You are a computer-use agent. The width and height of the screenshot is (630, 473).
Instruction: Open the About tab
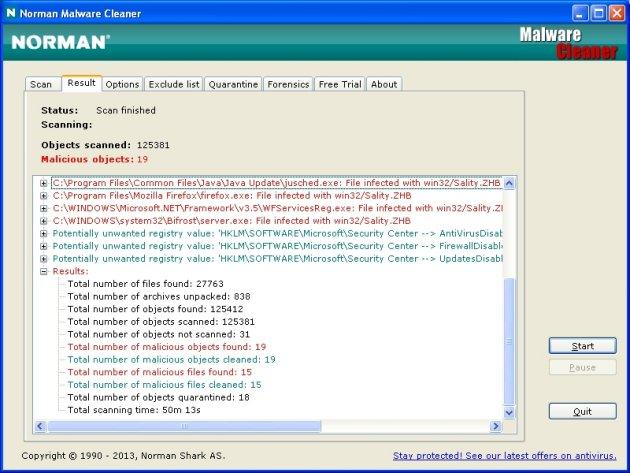click(x=384, y=84)
